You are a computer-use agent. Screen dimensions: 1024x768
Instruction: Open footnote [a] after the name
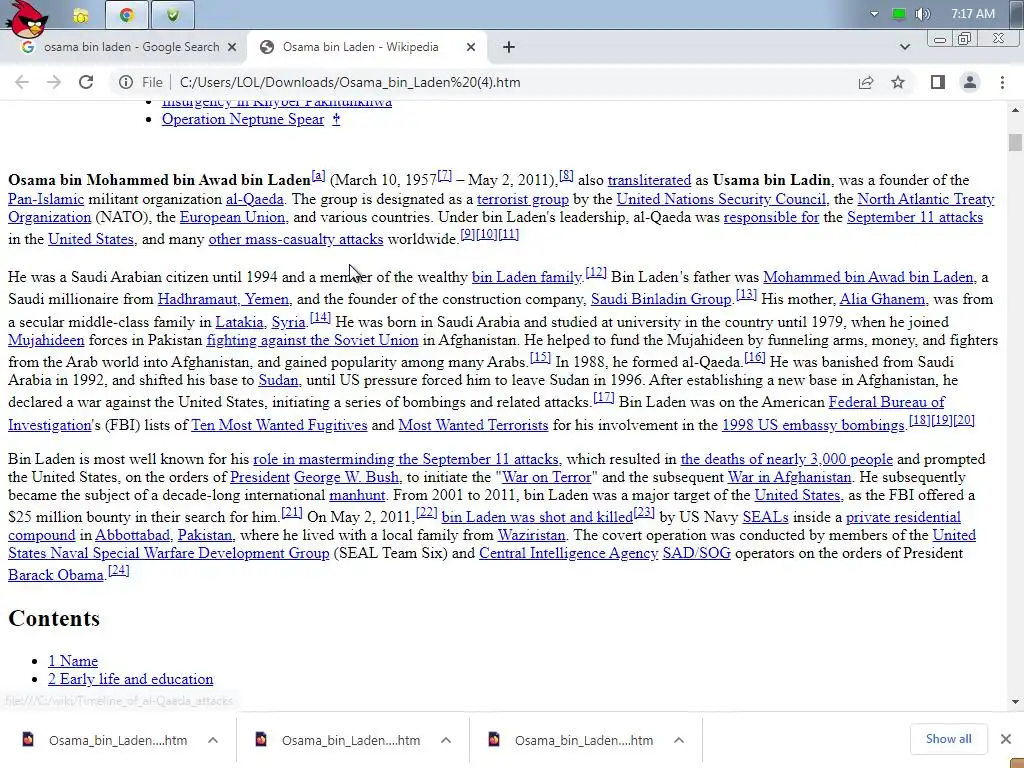(x=318, y=176)
